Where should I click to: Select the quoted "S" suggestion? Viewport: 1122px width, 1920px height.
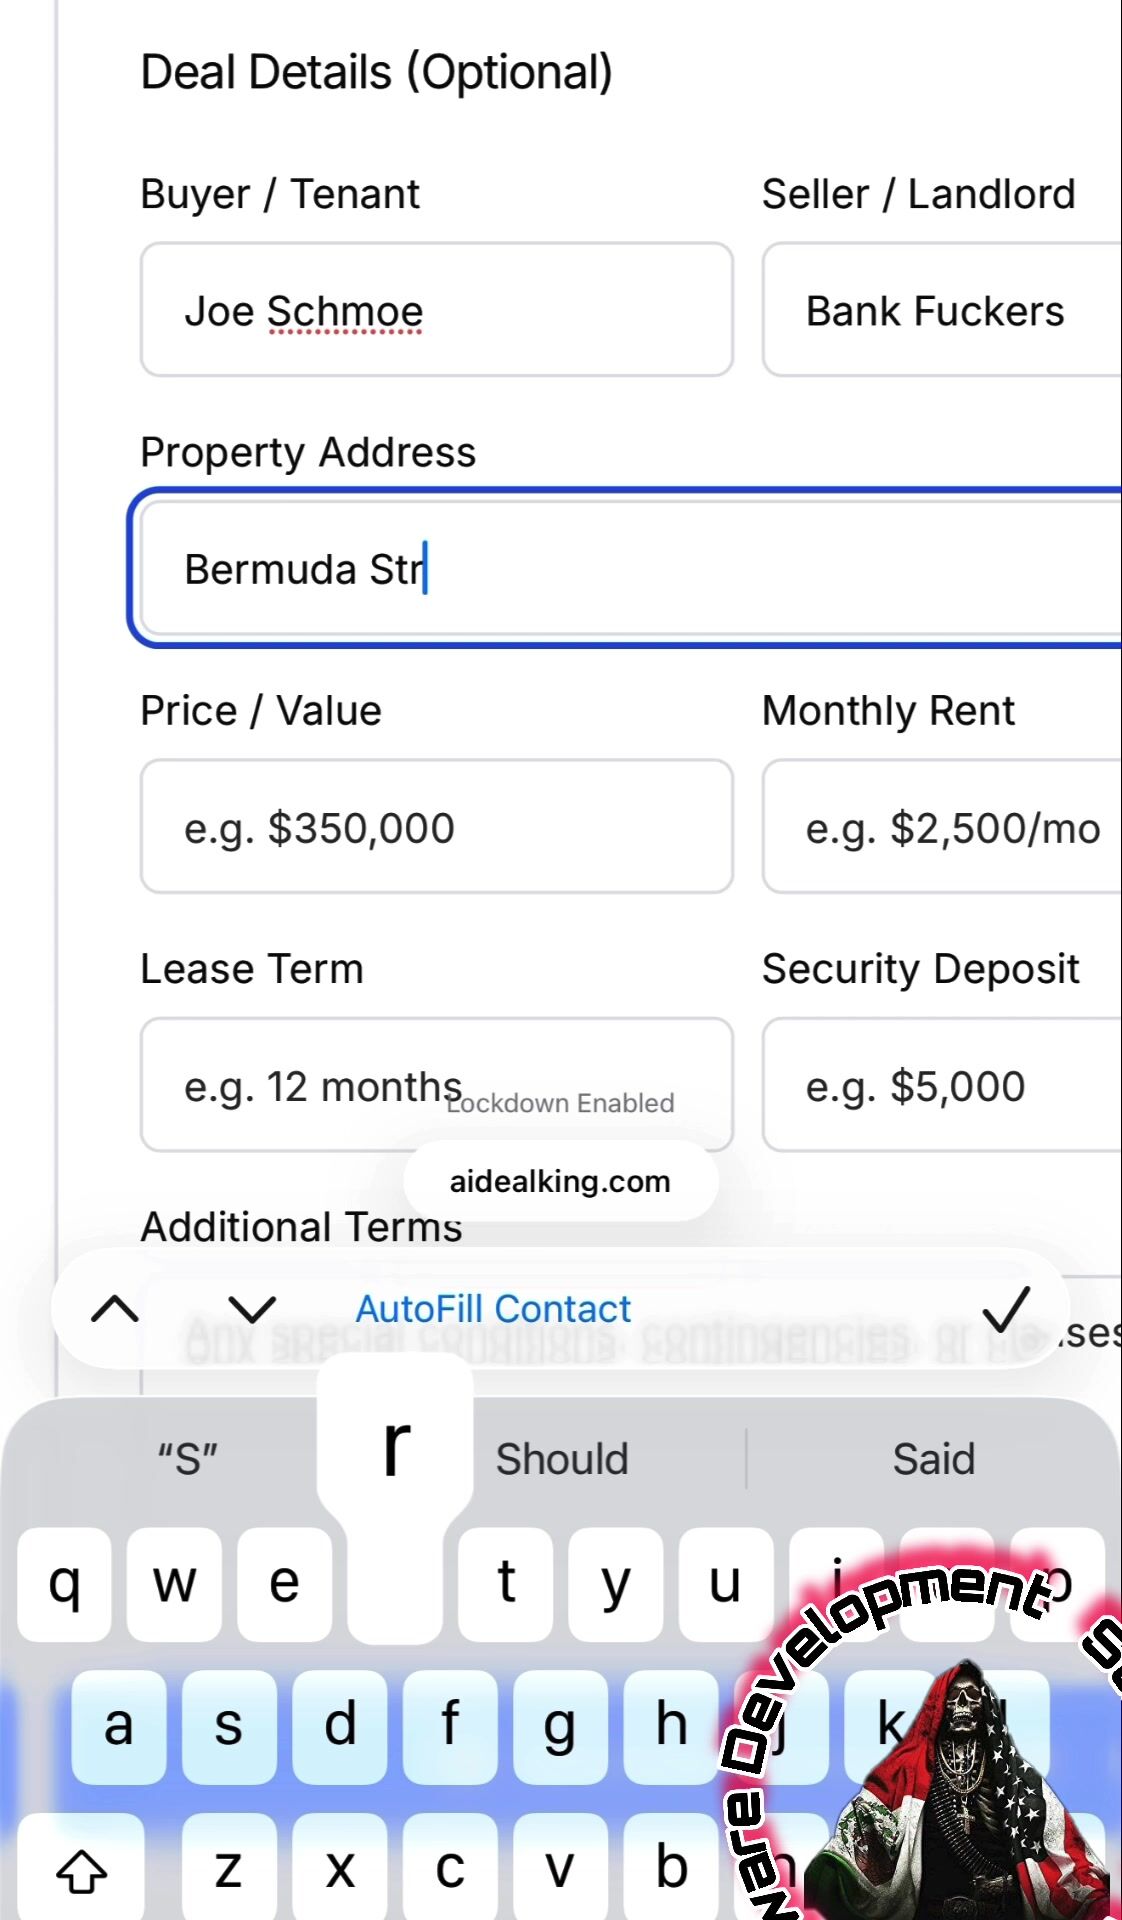188,1459
